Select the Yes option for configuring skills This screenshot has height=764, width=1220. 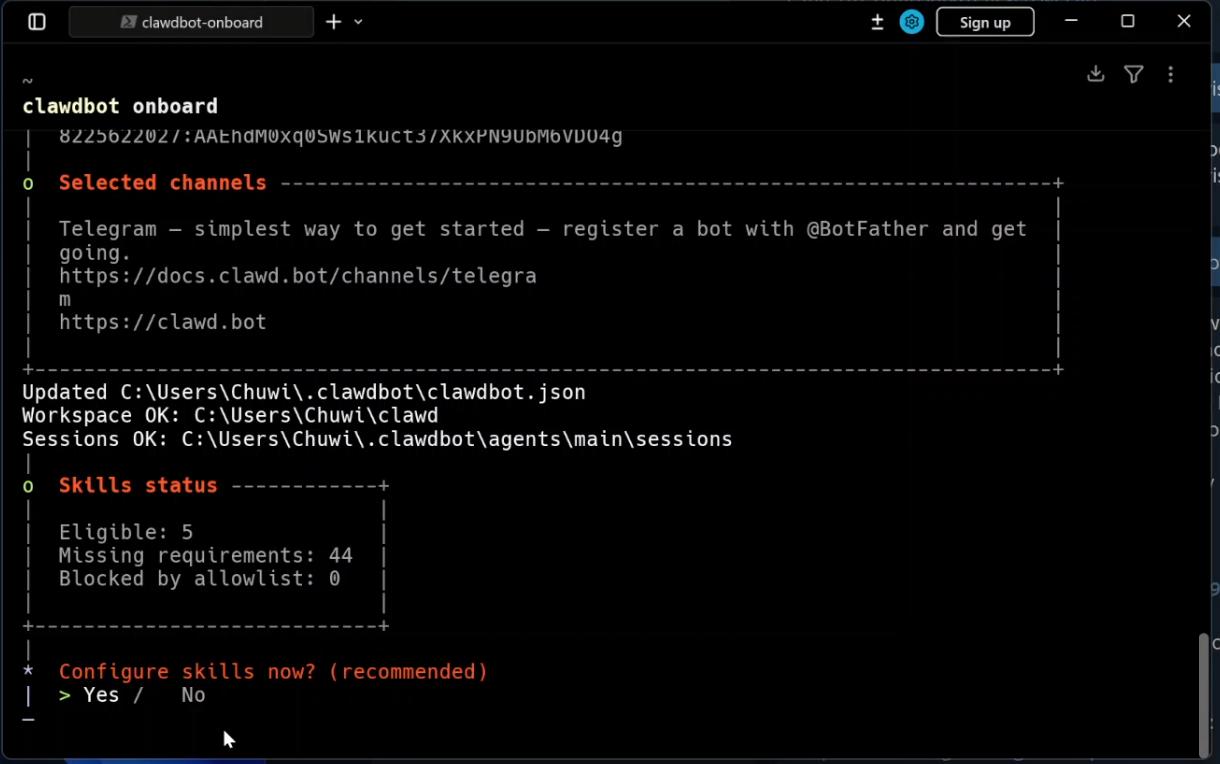point(100,695)
